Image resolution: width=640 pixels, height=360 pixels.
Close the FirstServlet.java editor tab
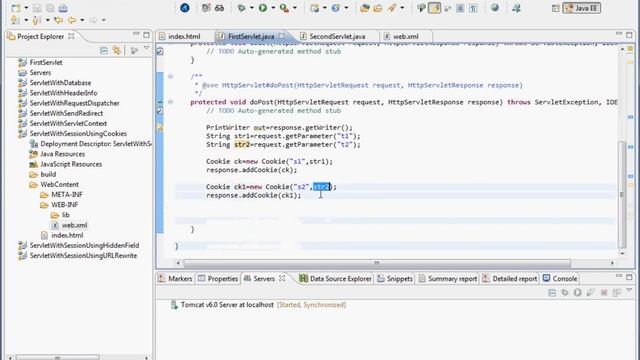click(282, 36)
